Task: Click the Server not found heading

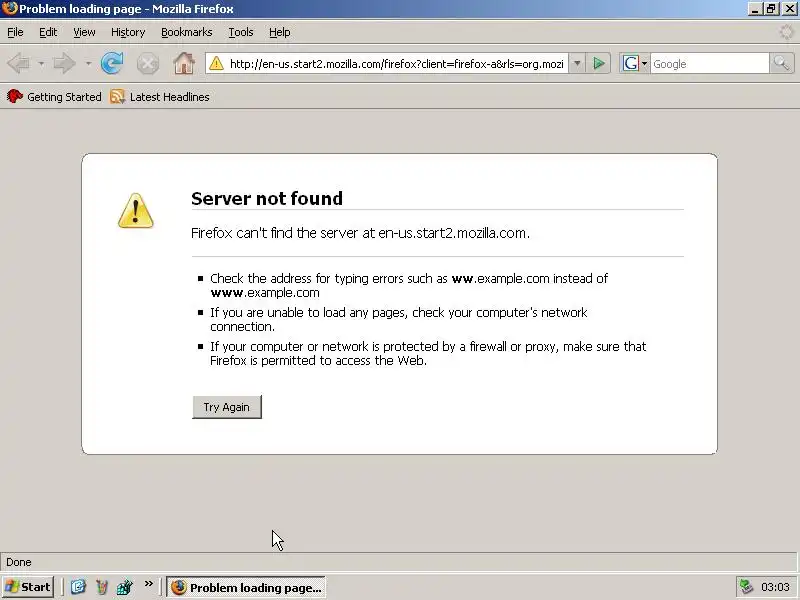Action: pos(267,198)
